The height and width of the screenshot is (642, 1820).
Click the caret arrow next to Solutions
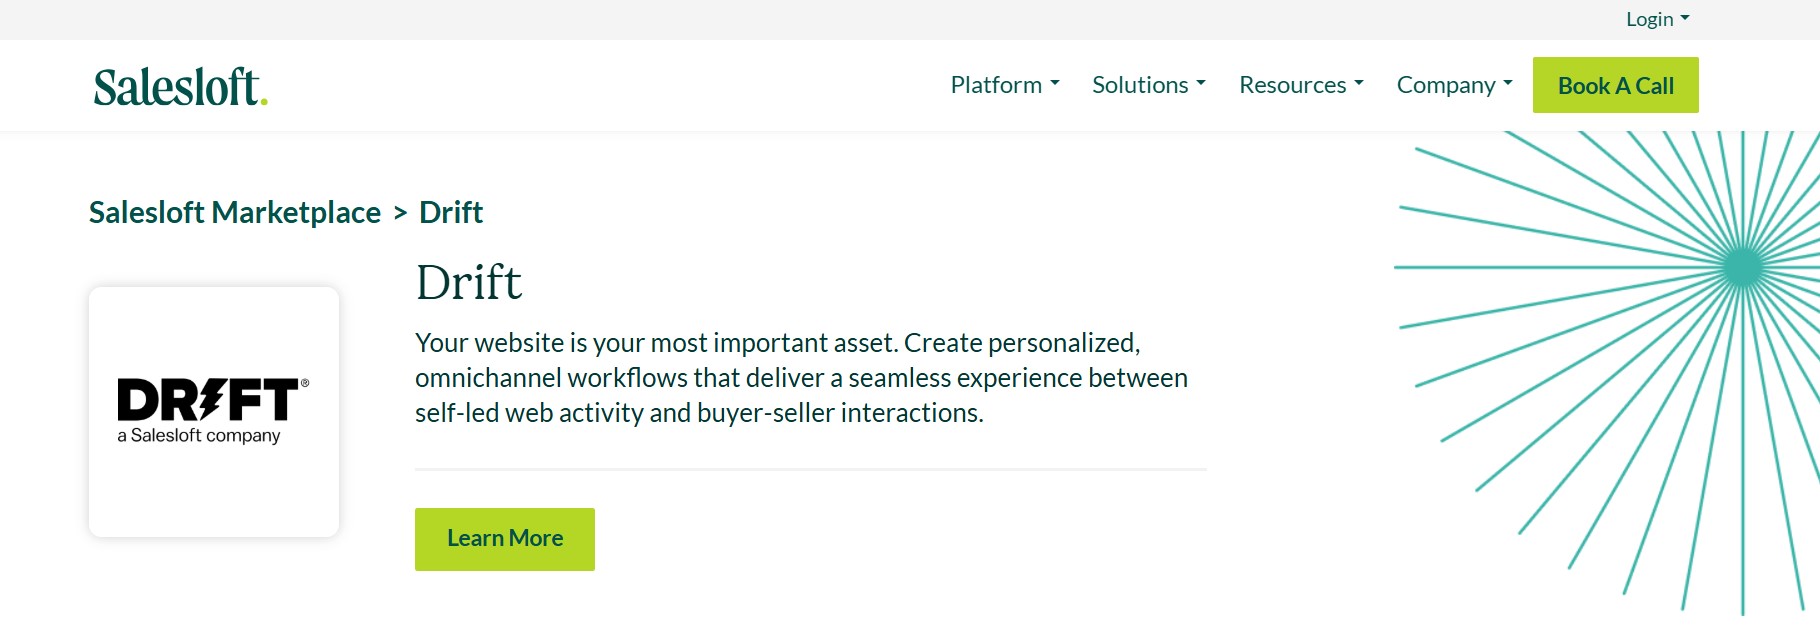pyautogui.click(x=1201, y=84)
